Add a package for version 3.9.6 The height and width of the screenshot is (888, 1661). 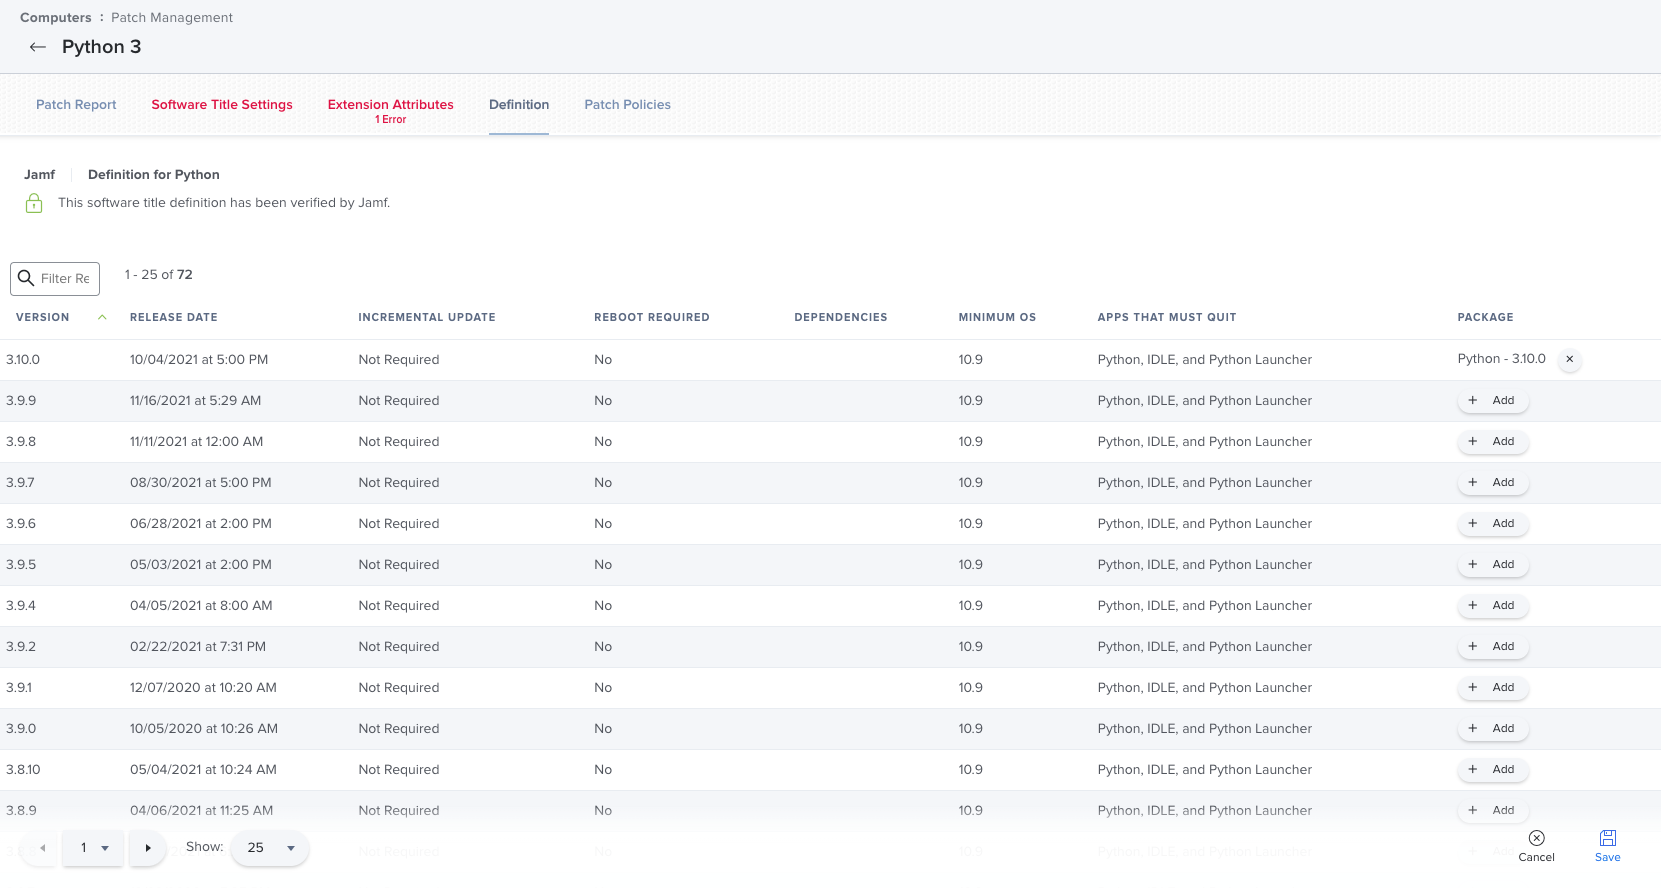[x=1492, y=523]
